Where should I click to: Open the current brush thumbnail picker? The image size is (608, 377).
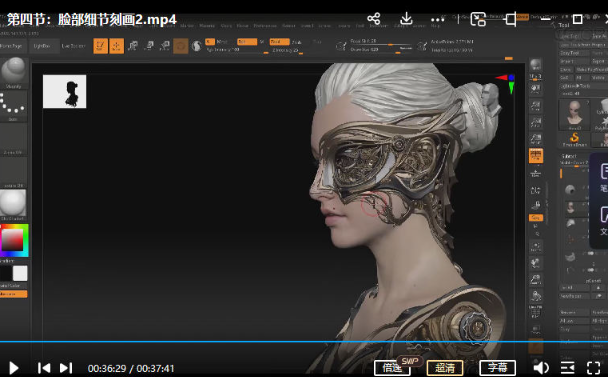(x=14, y=73)
